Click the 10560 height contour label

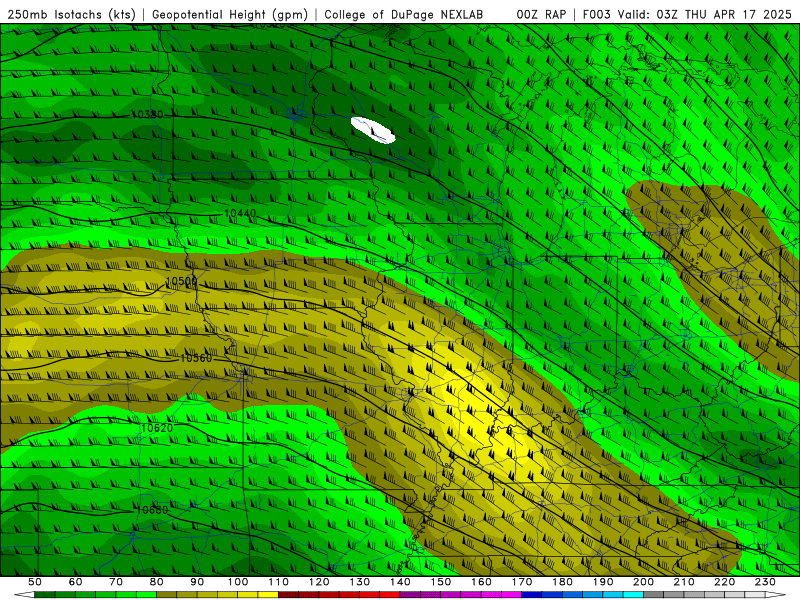(196, 358)
